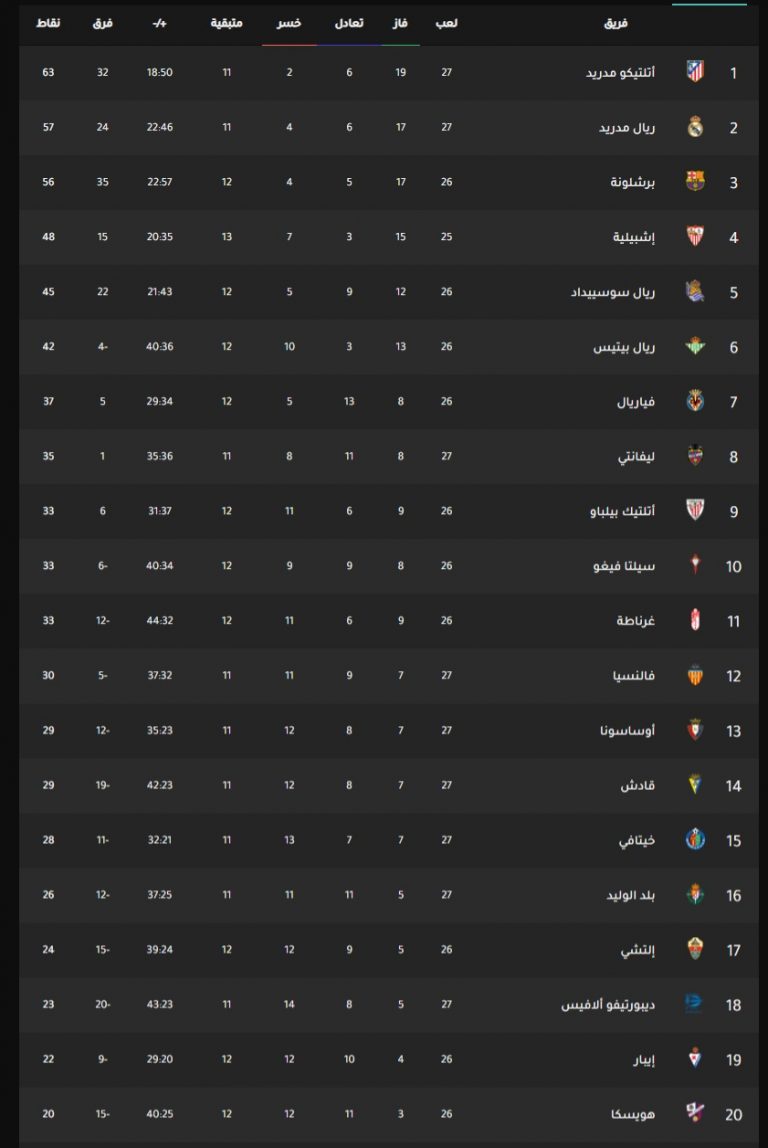Click the Athletic Bilbao crest icon
The width and height of the screenshot is (768, 1148).
click(x=695, y=510)
